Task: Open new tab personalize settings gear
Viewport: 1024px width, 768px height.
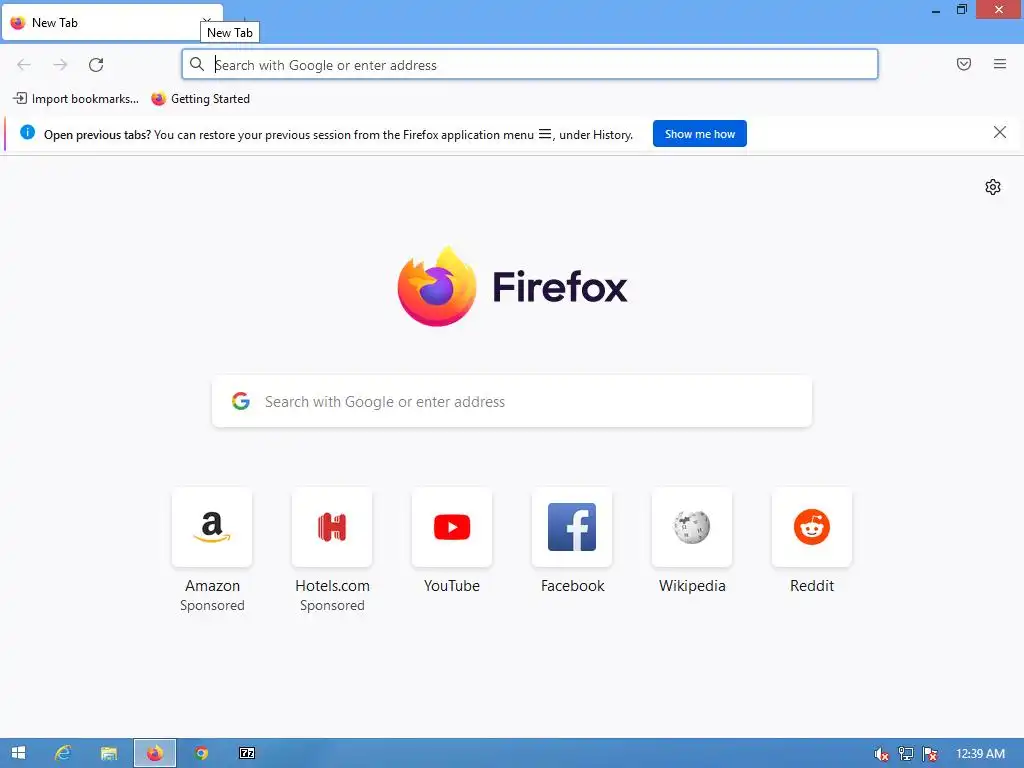Action: pos(993,187)
